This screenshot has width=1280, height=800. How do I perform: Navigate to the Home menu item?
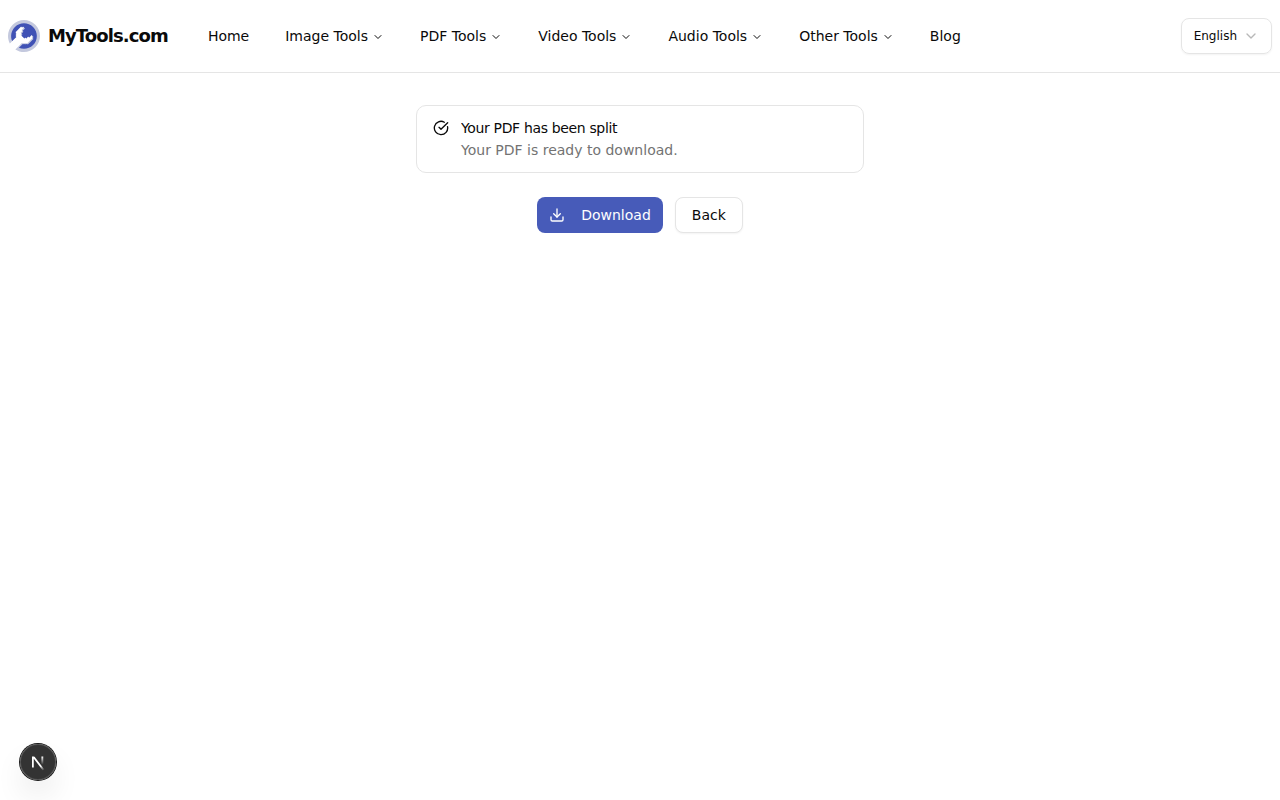point(228,36)
